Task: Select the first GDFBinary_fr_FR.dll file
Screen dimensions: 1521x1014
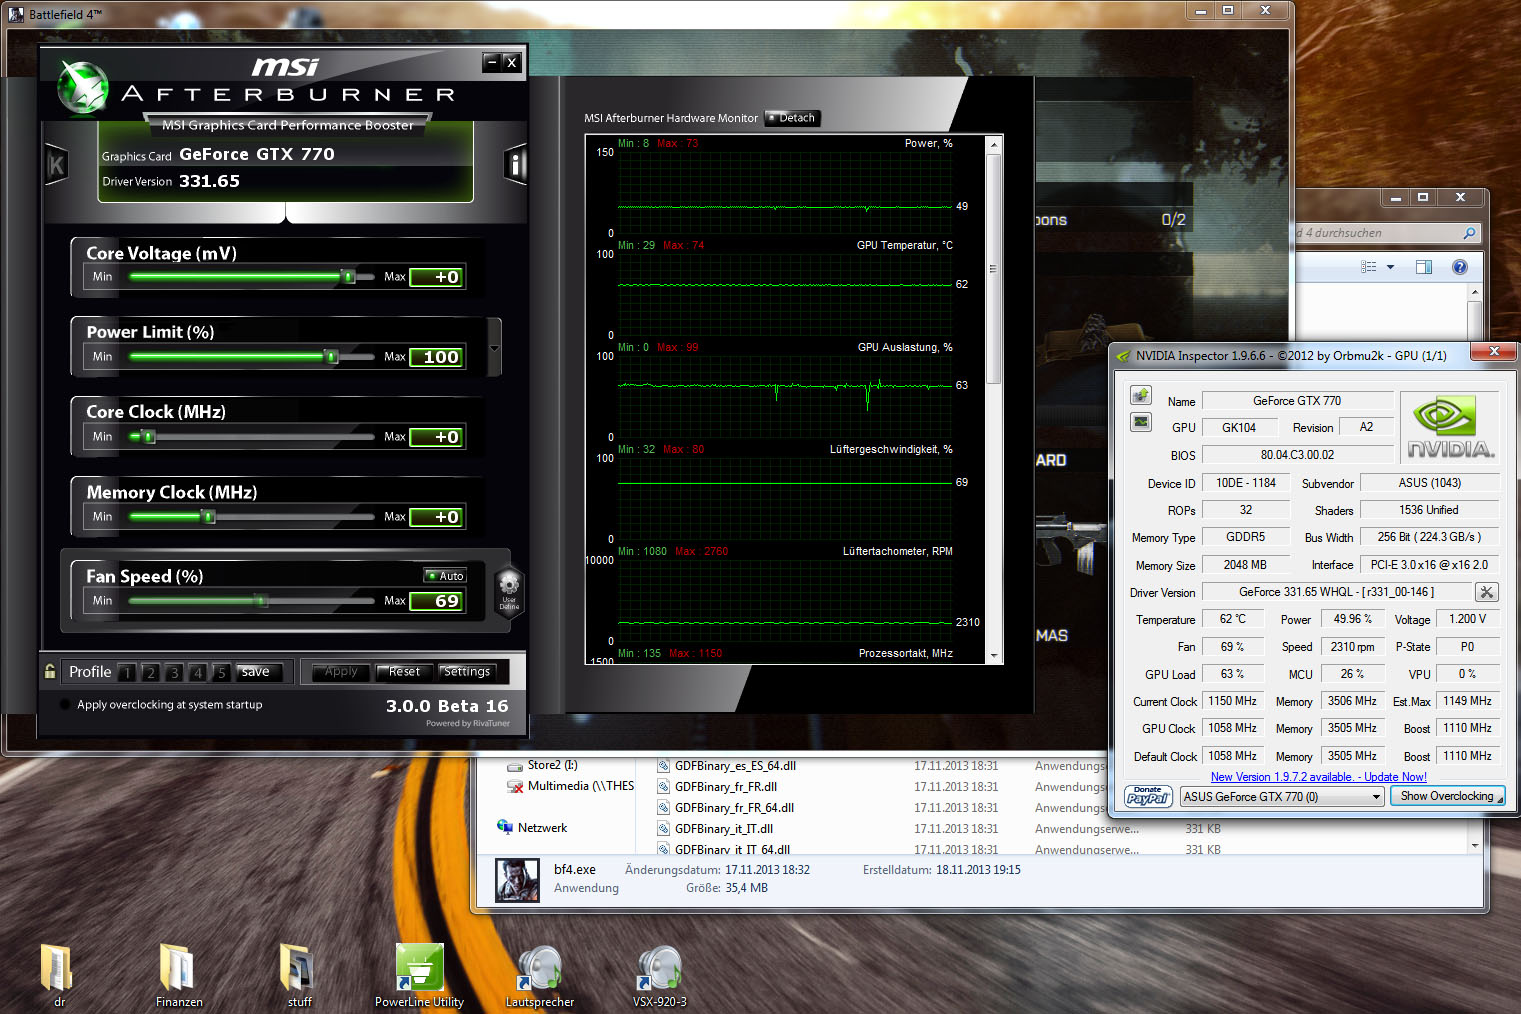Action: click(x=725, y=787)
